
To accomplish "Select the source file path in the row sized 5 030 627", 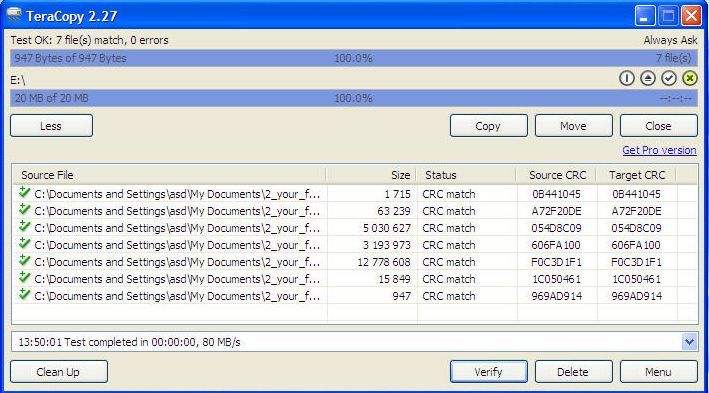I will pos(177,228).
